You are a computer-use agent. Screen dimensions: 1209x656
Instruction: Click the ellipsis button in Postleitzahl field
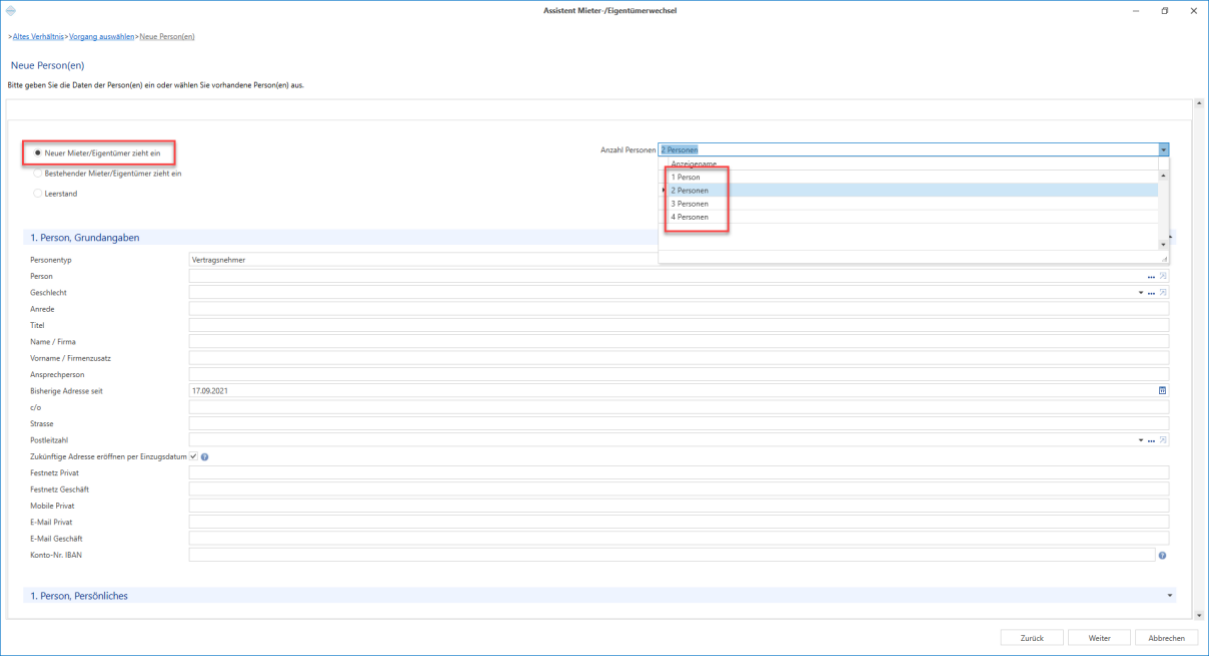point(1151,440)
